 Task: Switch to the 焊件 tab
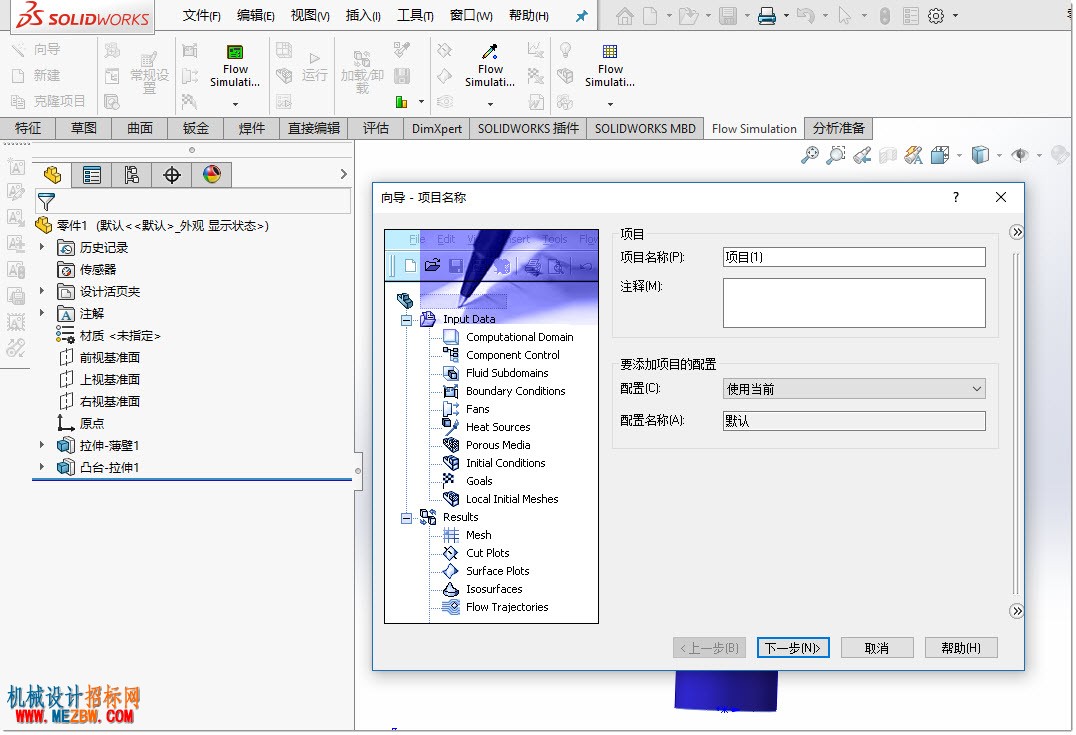click(x=252, y=128)
